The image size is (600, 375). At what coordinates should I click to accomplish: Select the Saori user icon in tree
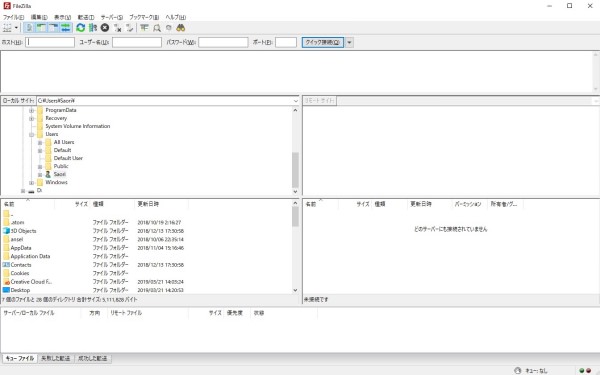point(48,174)
